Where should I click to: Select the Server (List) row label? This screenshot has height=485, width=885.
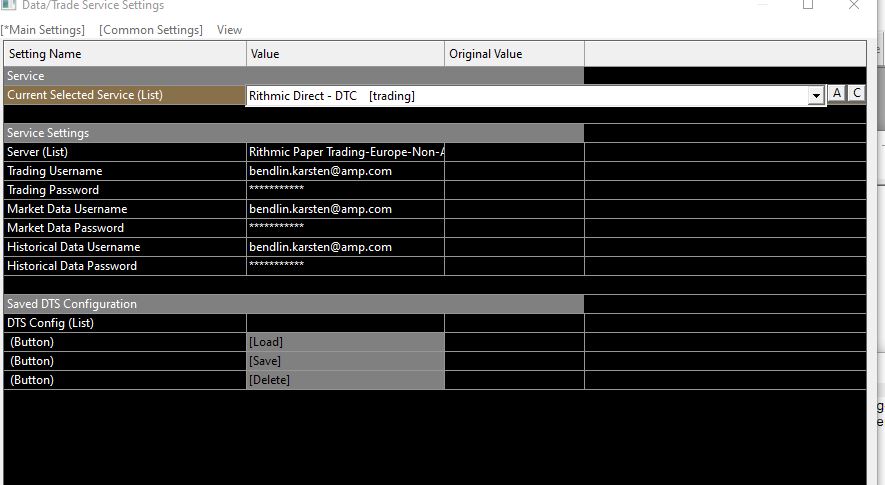(125, 152)
